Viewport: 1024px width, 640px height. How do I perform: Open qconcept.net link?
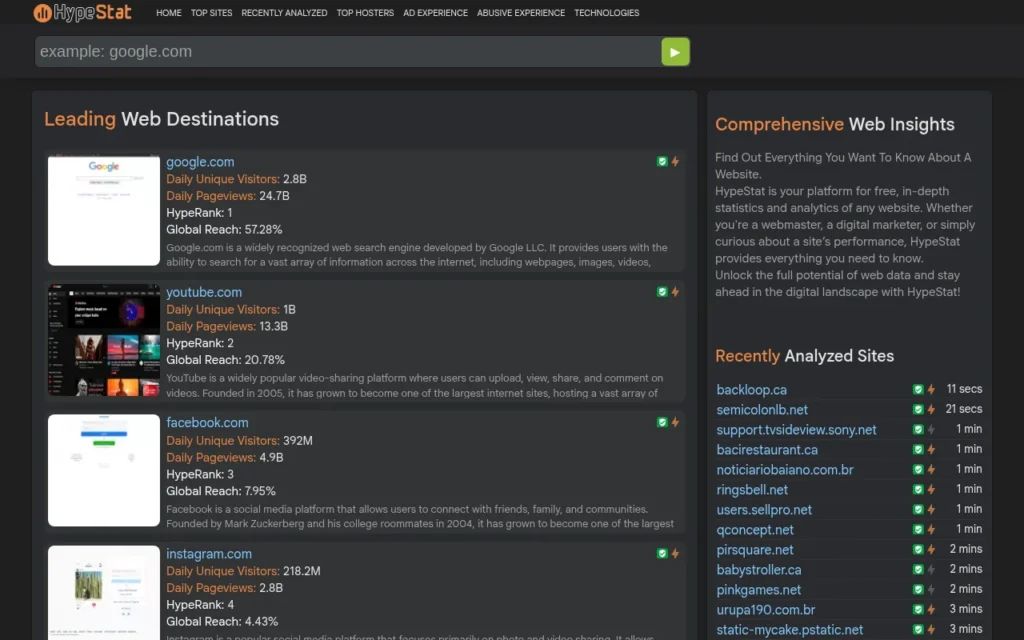click(755, 530)
